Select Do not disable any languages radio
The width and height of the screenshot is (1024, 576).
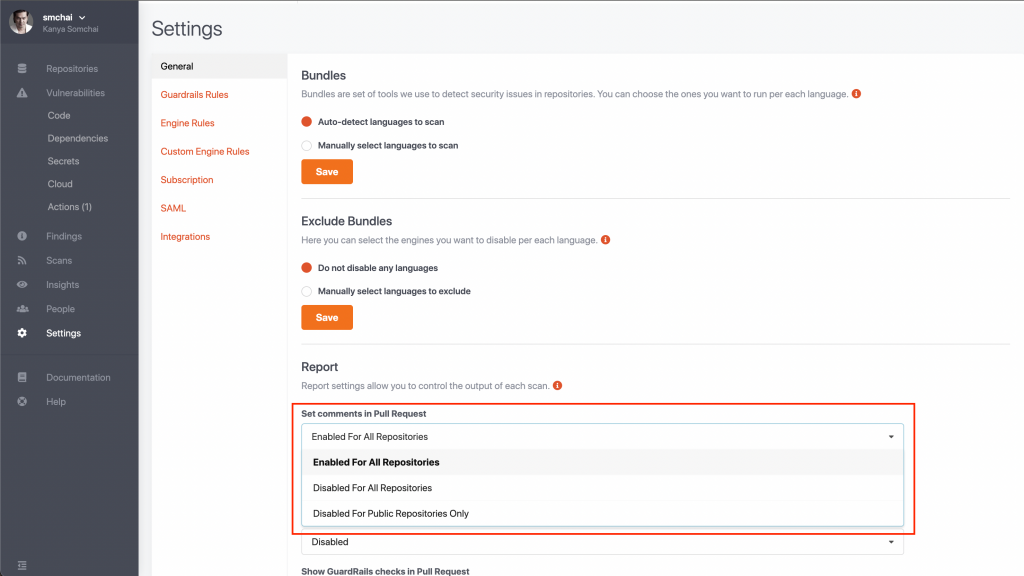(x=306, y=267)
